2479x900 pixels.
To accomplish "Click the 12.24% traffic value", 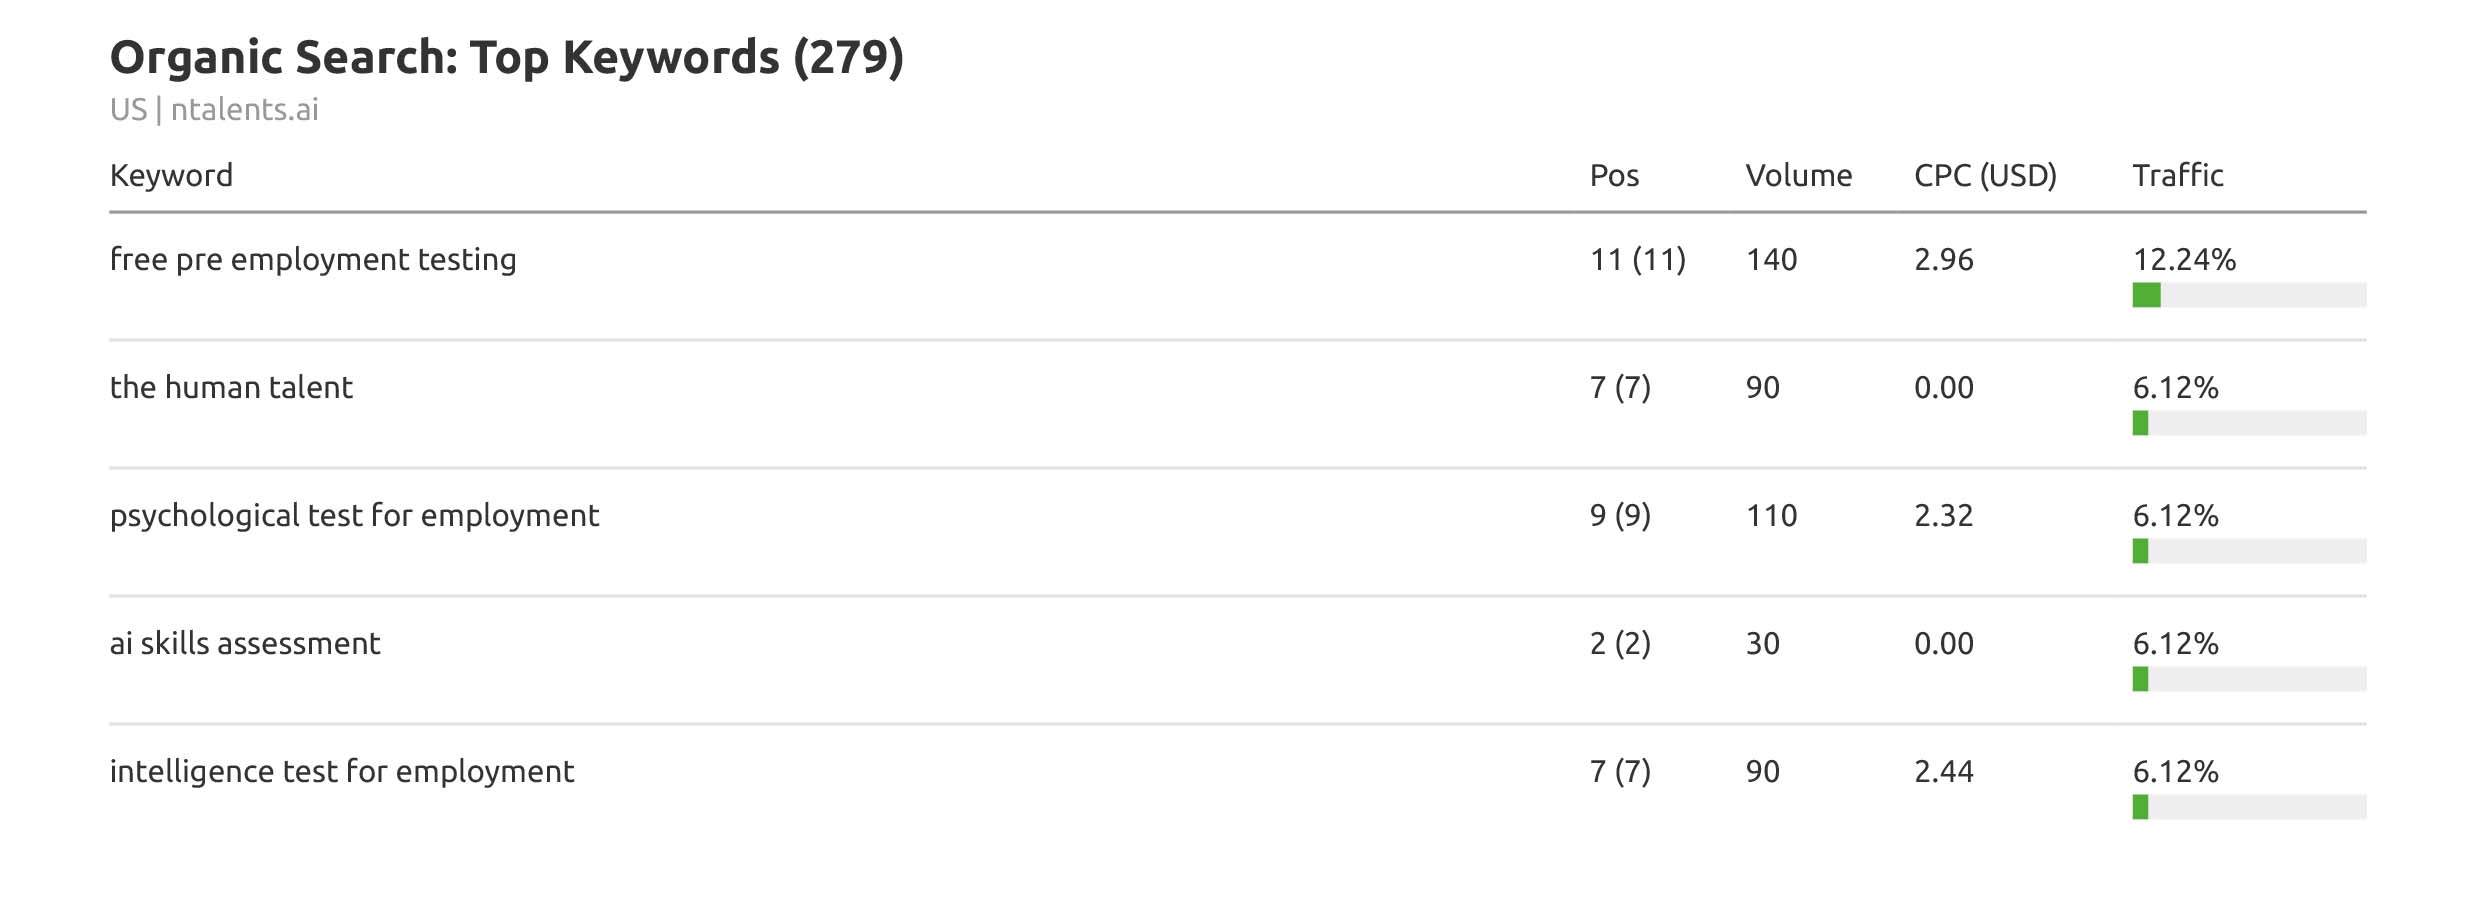I will 2184,260.
